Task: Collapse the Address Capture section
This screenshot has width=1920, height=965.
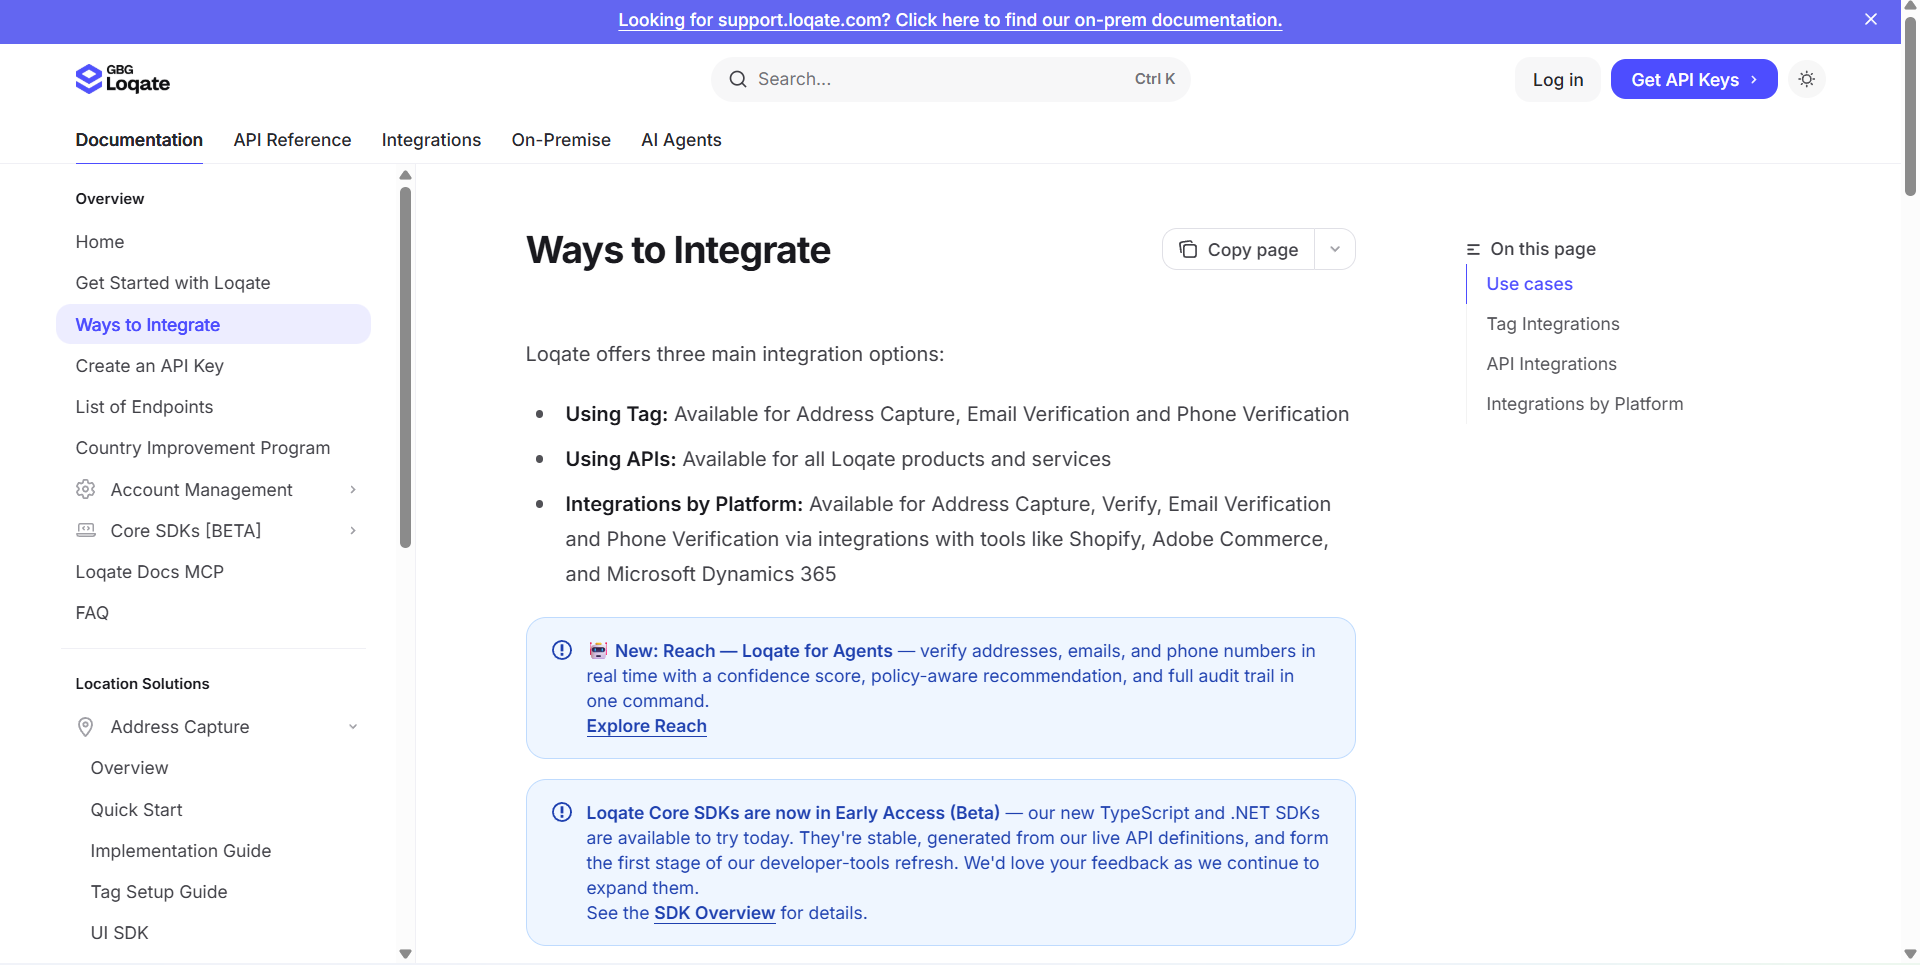Action: pyautogui.click(x=353, y=727)
